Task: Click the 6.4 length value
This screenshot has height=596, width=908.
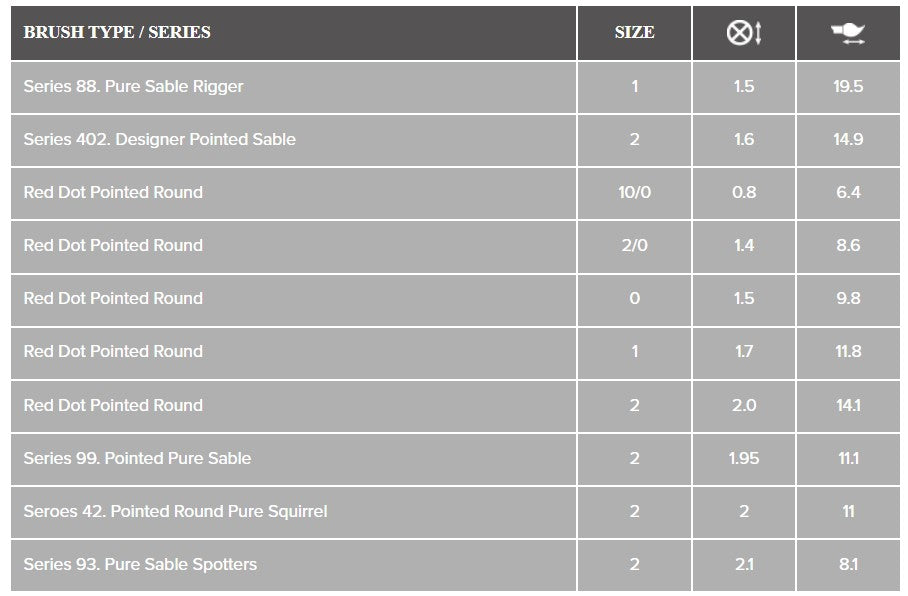Action: pos(848,192)
